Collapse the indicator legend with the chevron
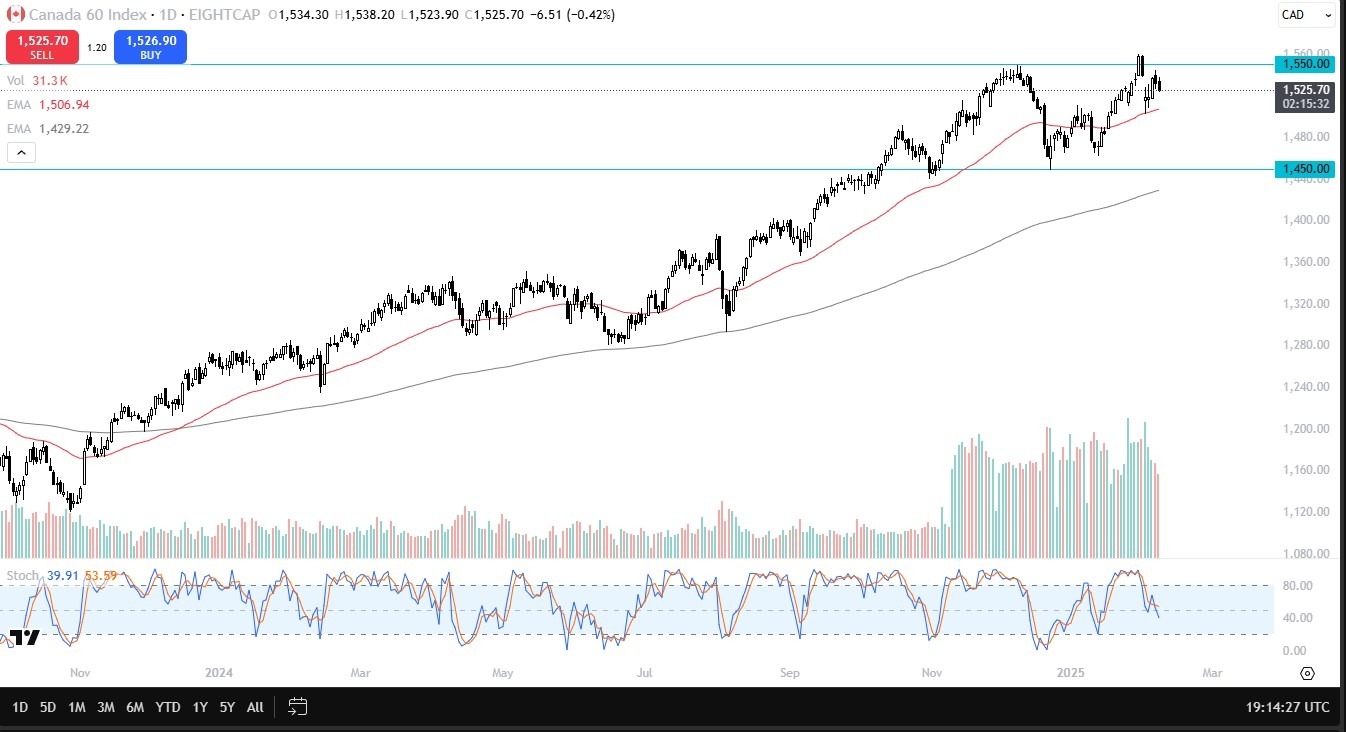 coord(21,152)
